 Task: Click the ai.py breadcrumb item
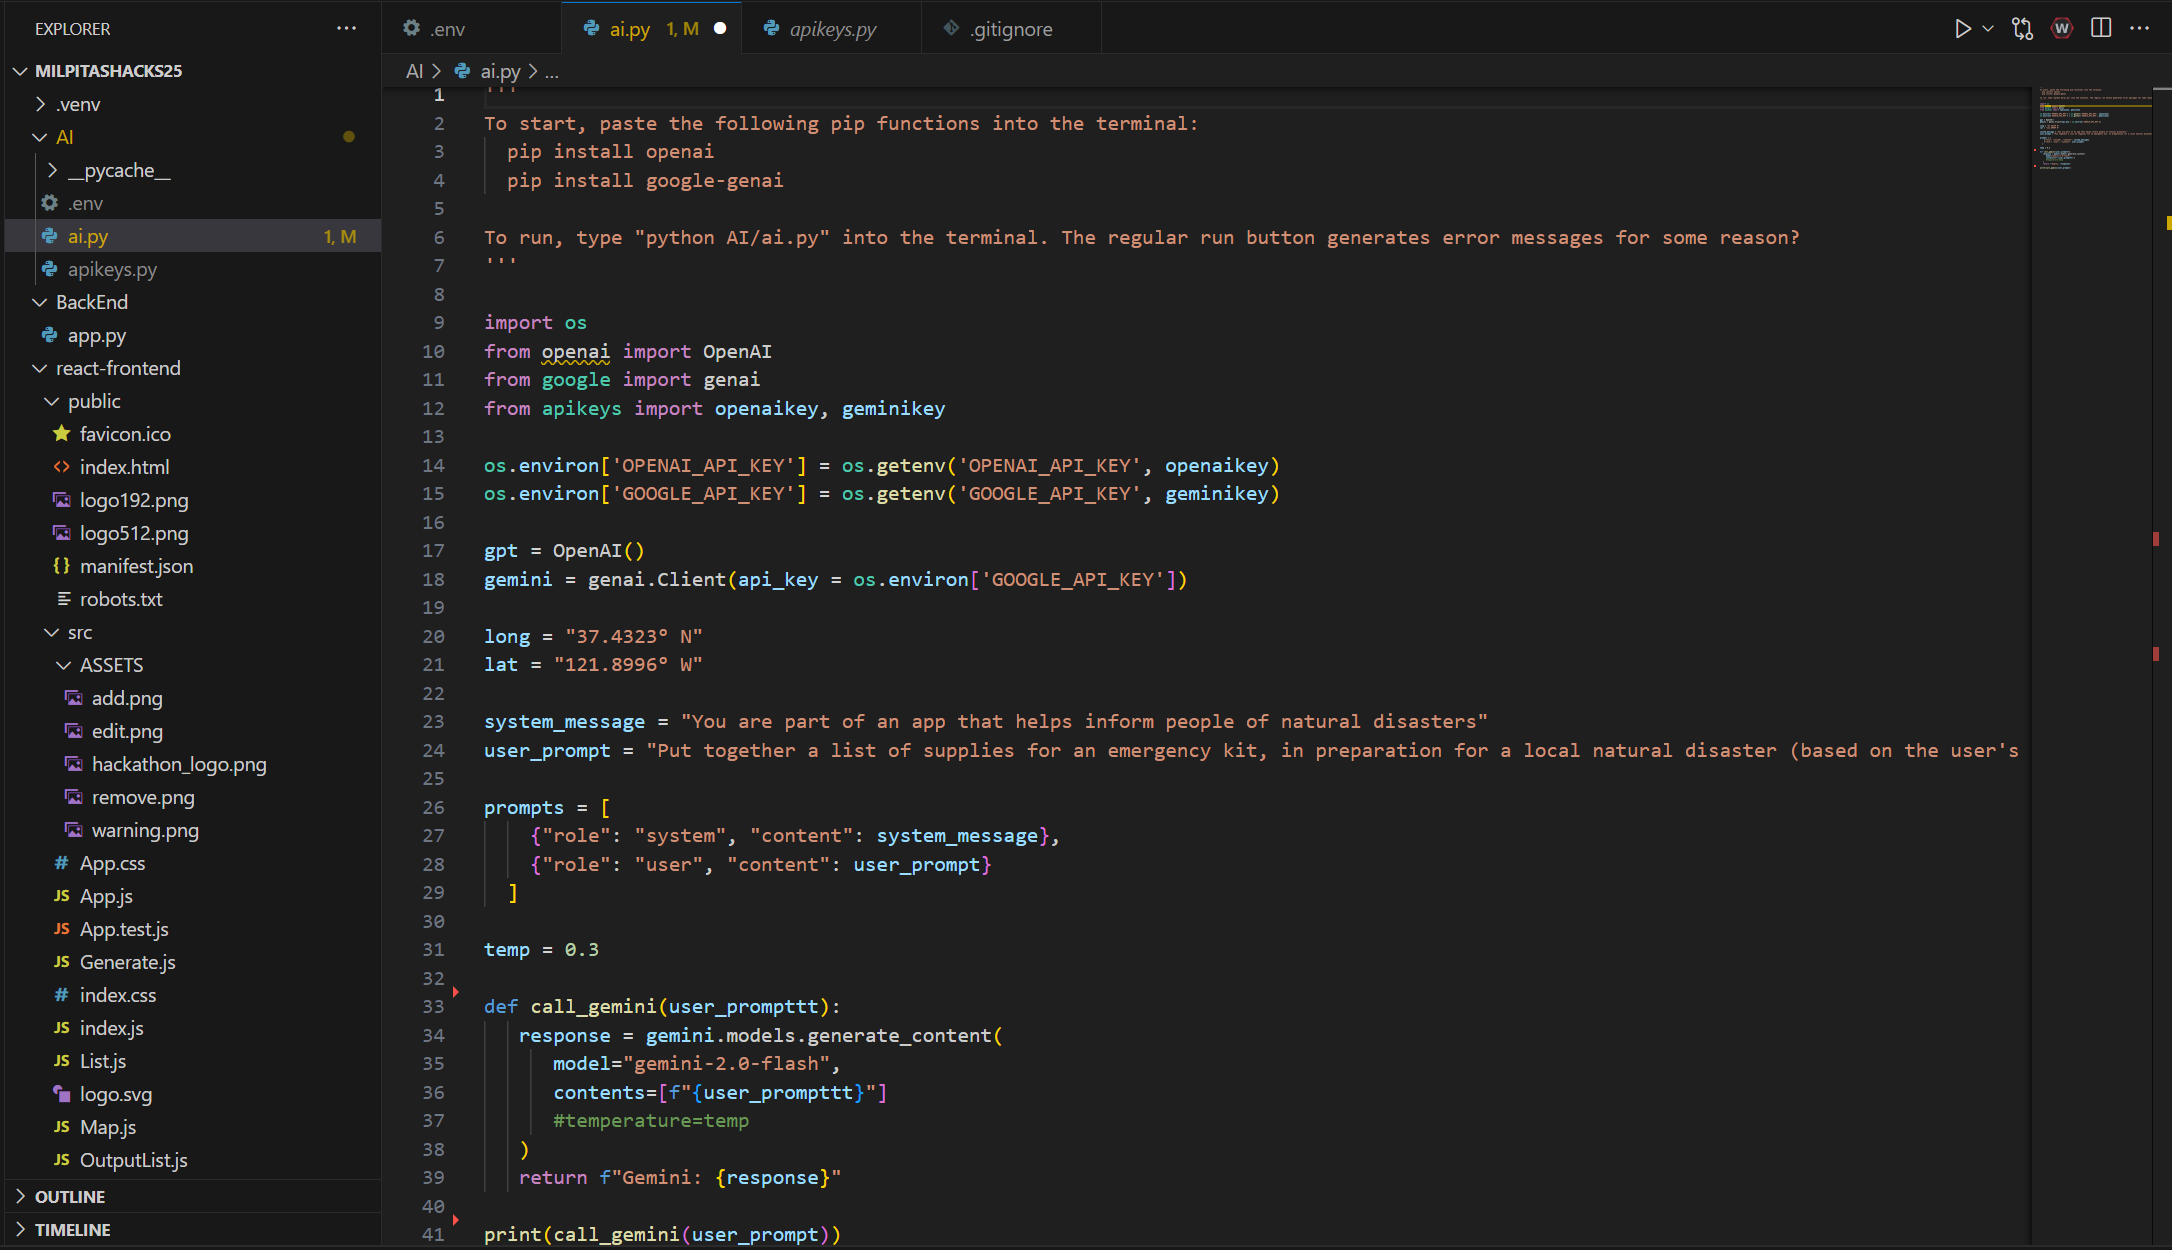pyautogui.click(x=500, y=71)
